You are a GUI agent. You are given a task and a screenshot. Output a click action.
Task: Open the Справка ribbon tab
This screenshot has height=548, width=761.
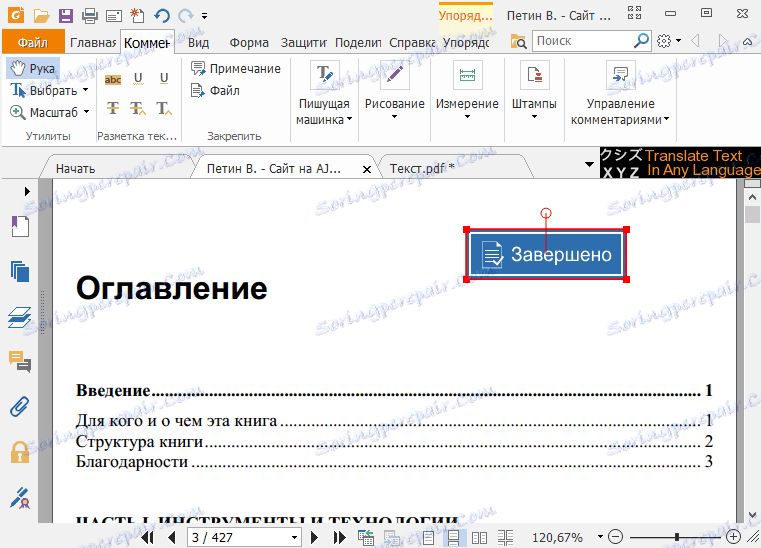(412, 43)
